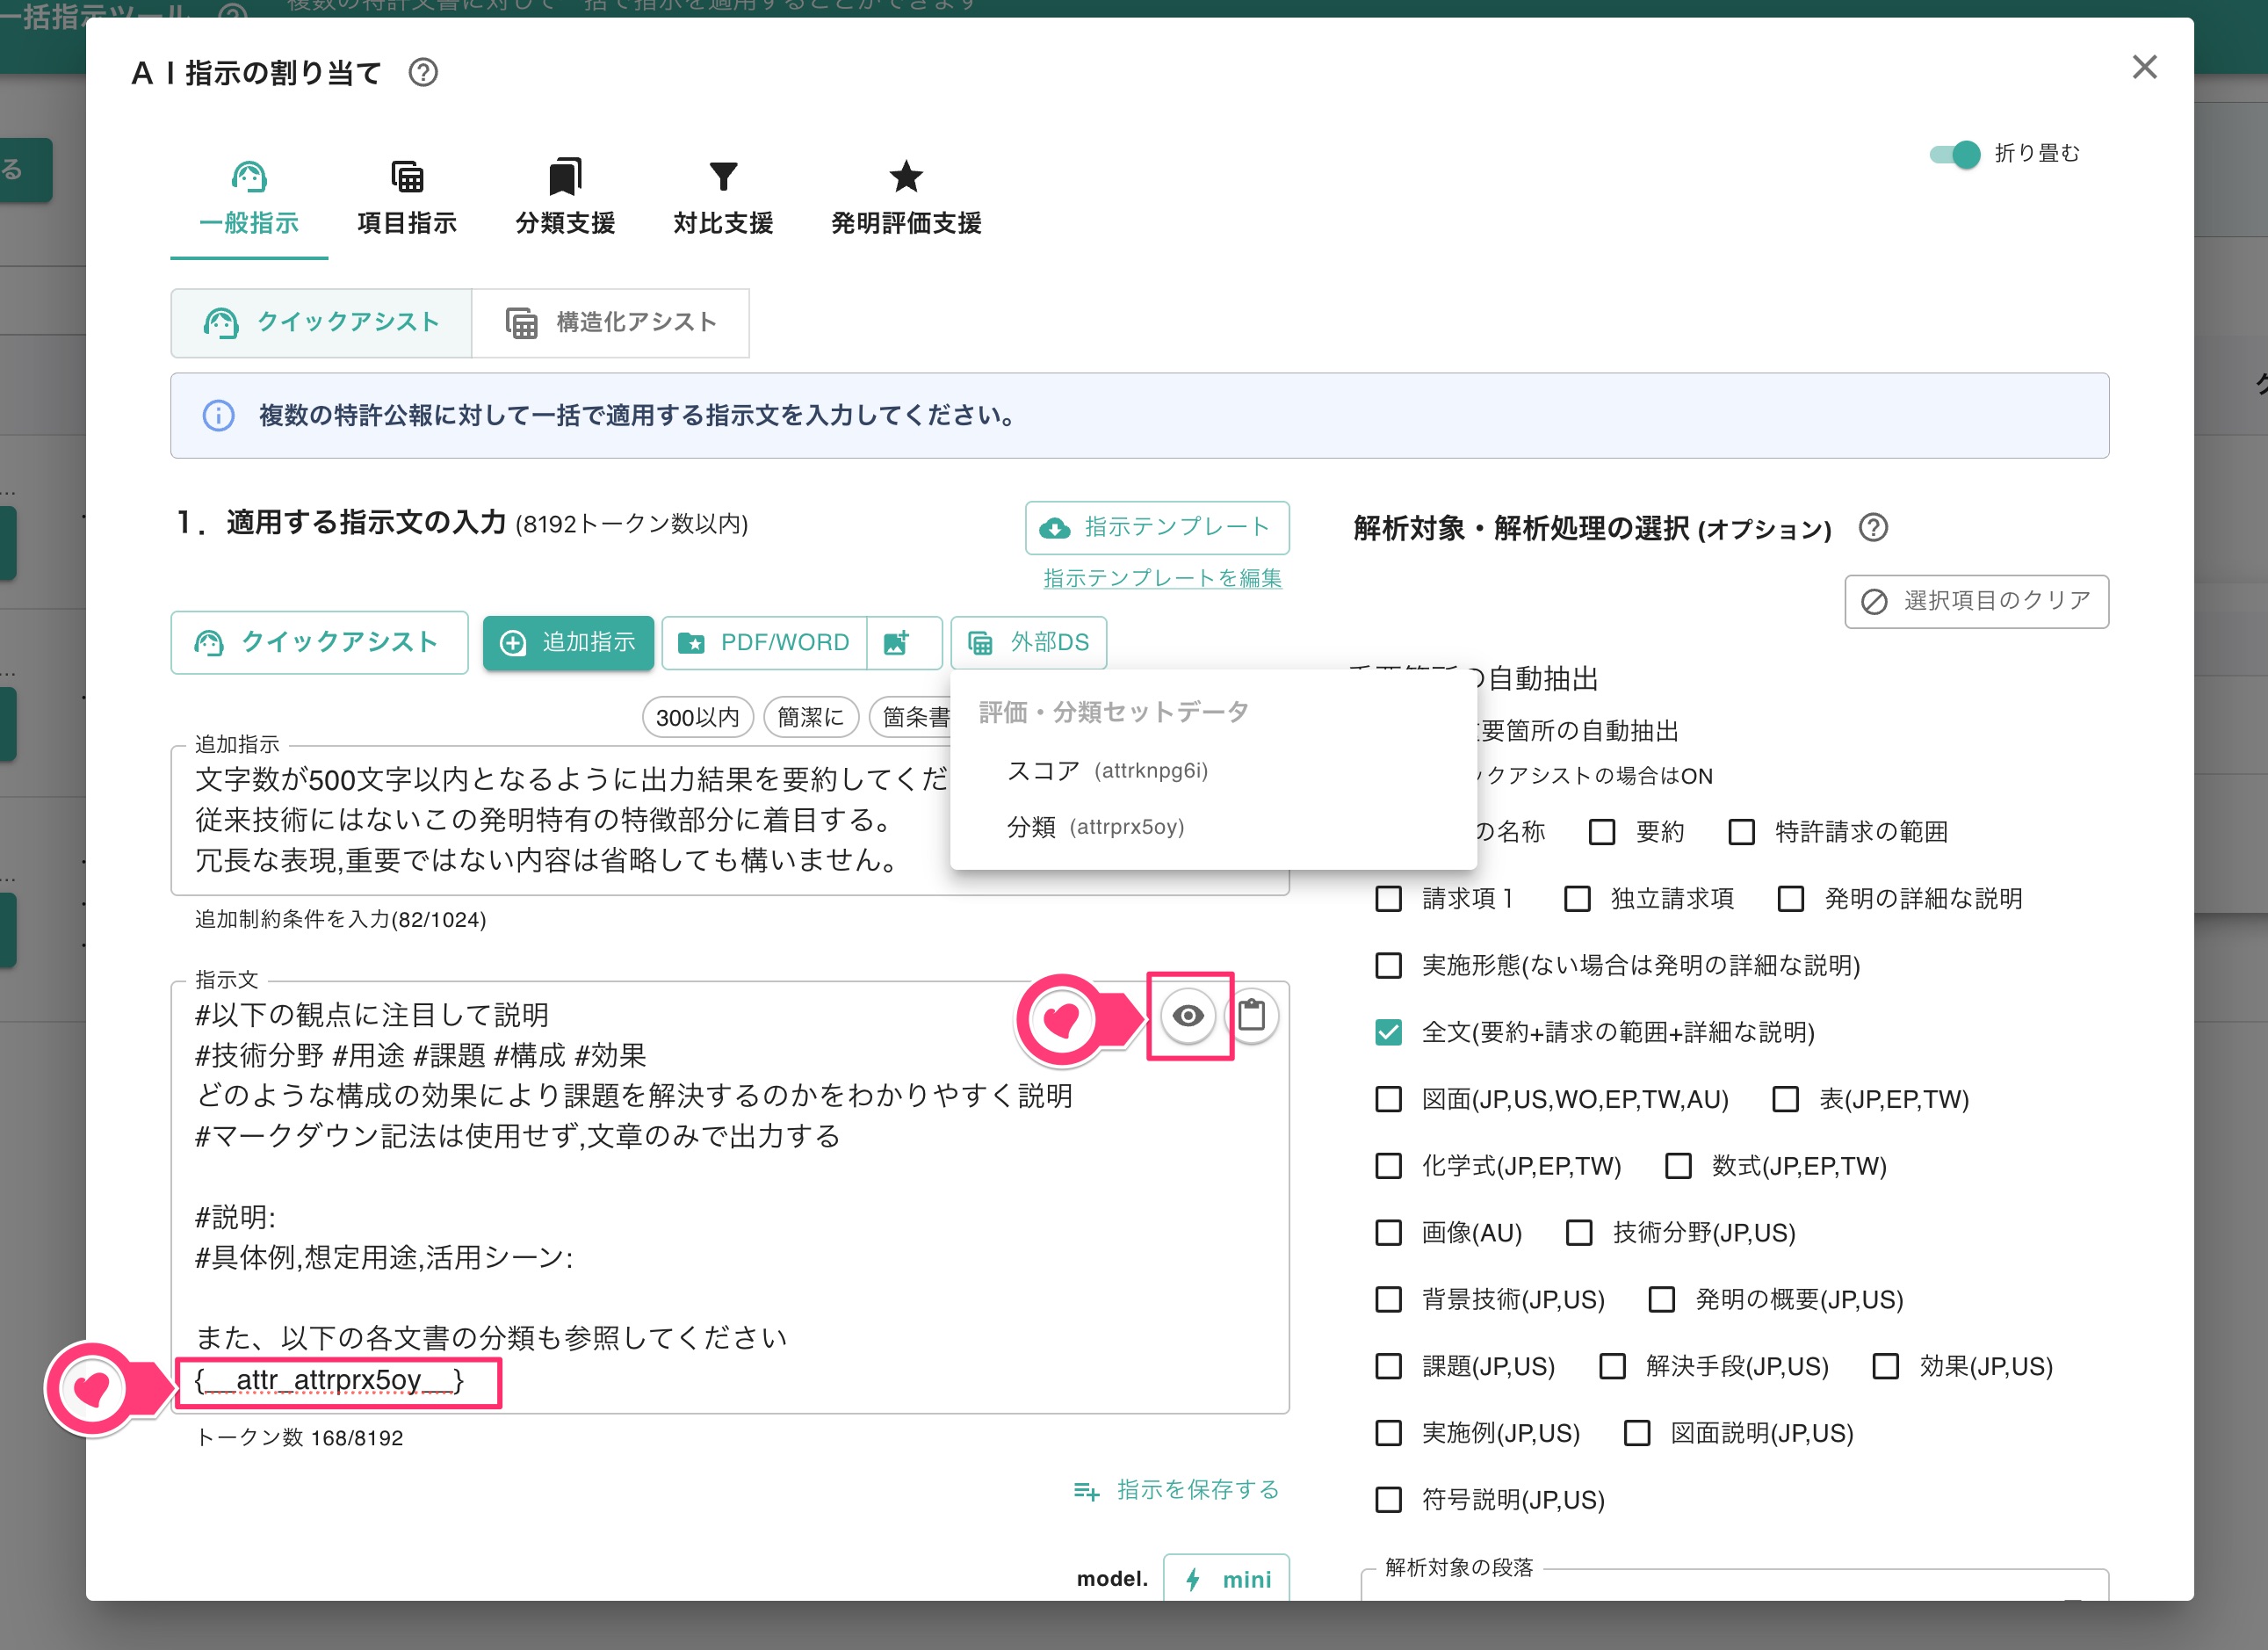Uncheck 全文(要約+請求の範囲+詳細な説明)
2268x1650 pixels.
[1388, 1034]
